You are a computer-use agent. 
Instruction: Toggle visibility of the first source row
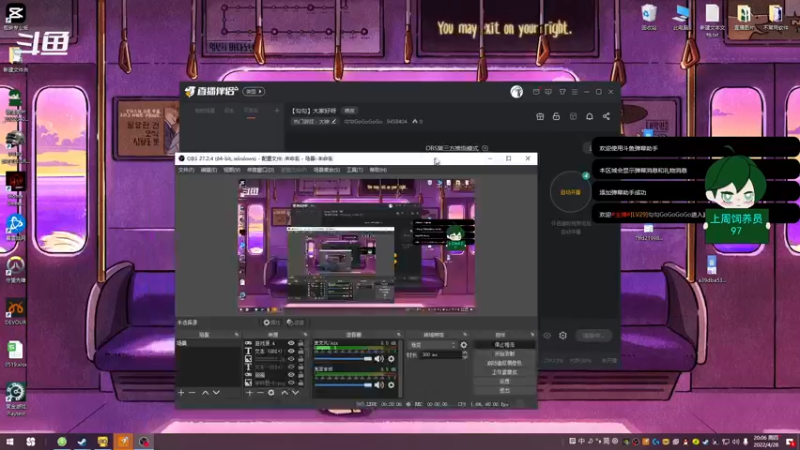[291, 343]
